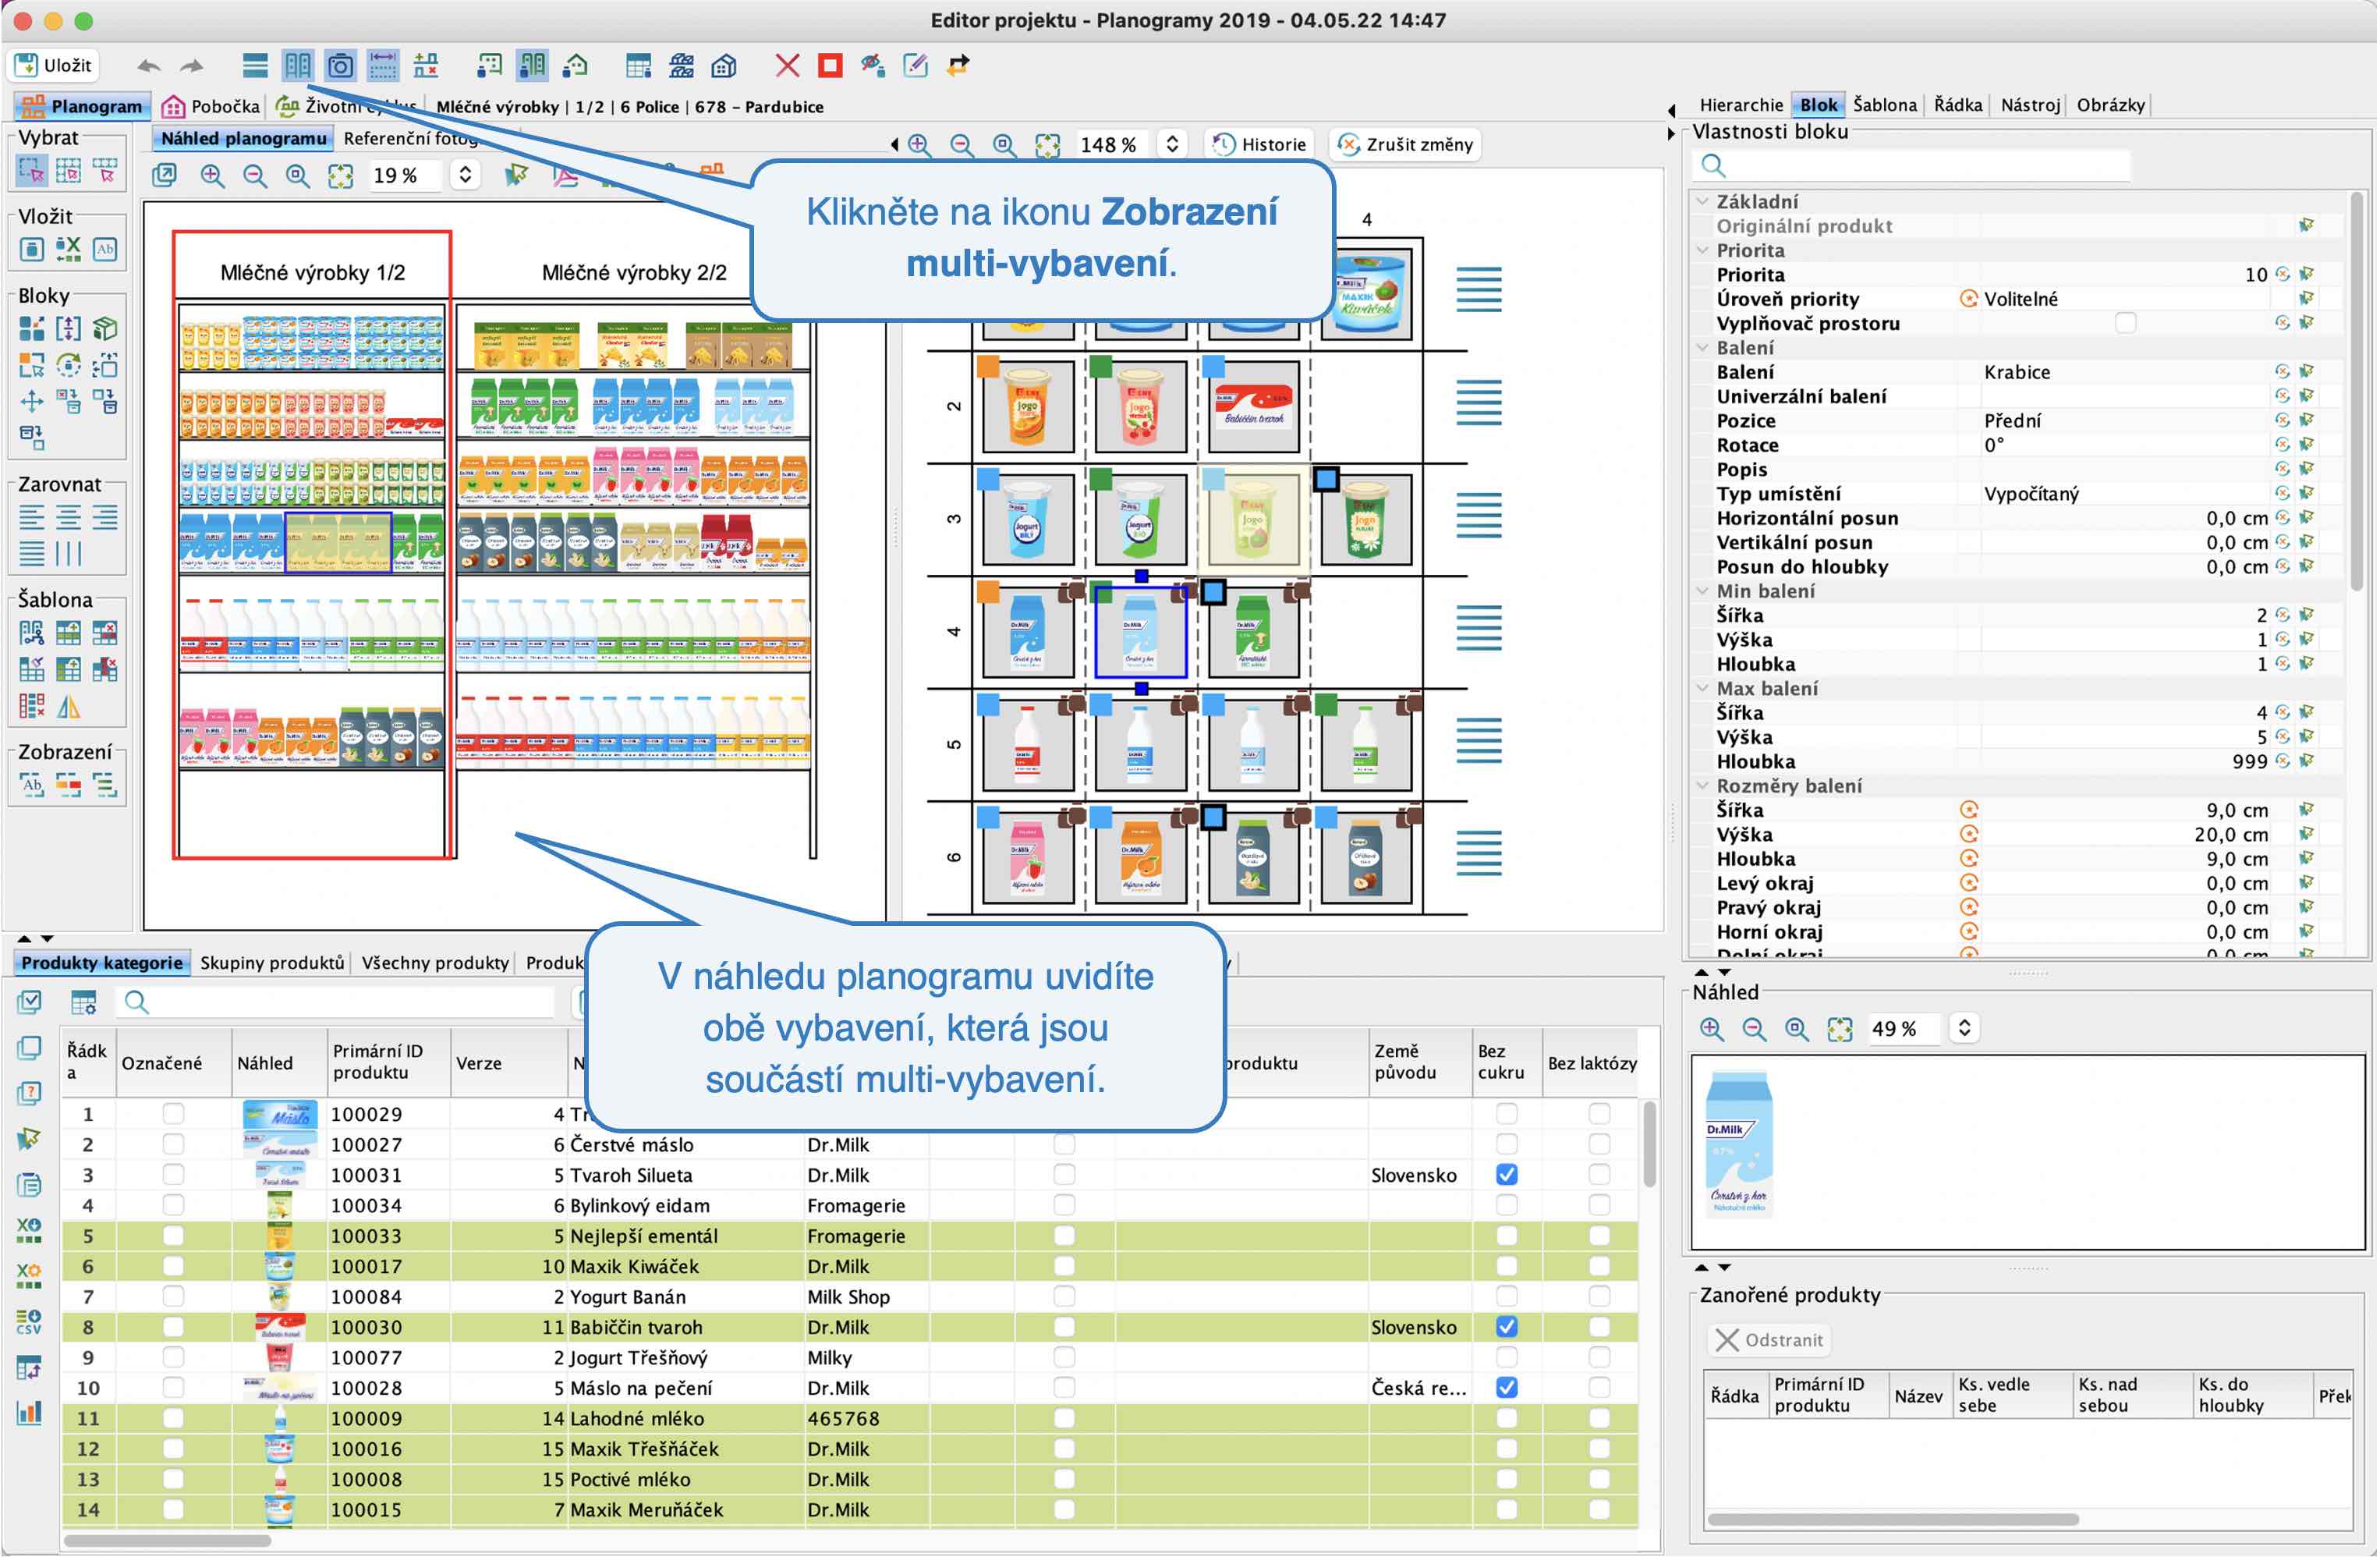This screenshot has height=1557, width=2380.
Task: Click the properties panel vertical scrollbar
Action: [2358, 390]
